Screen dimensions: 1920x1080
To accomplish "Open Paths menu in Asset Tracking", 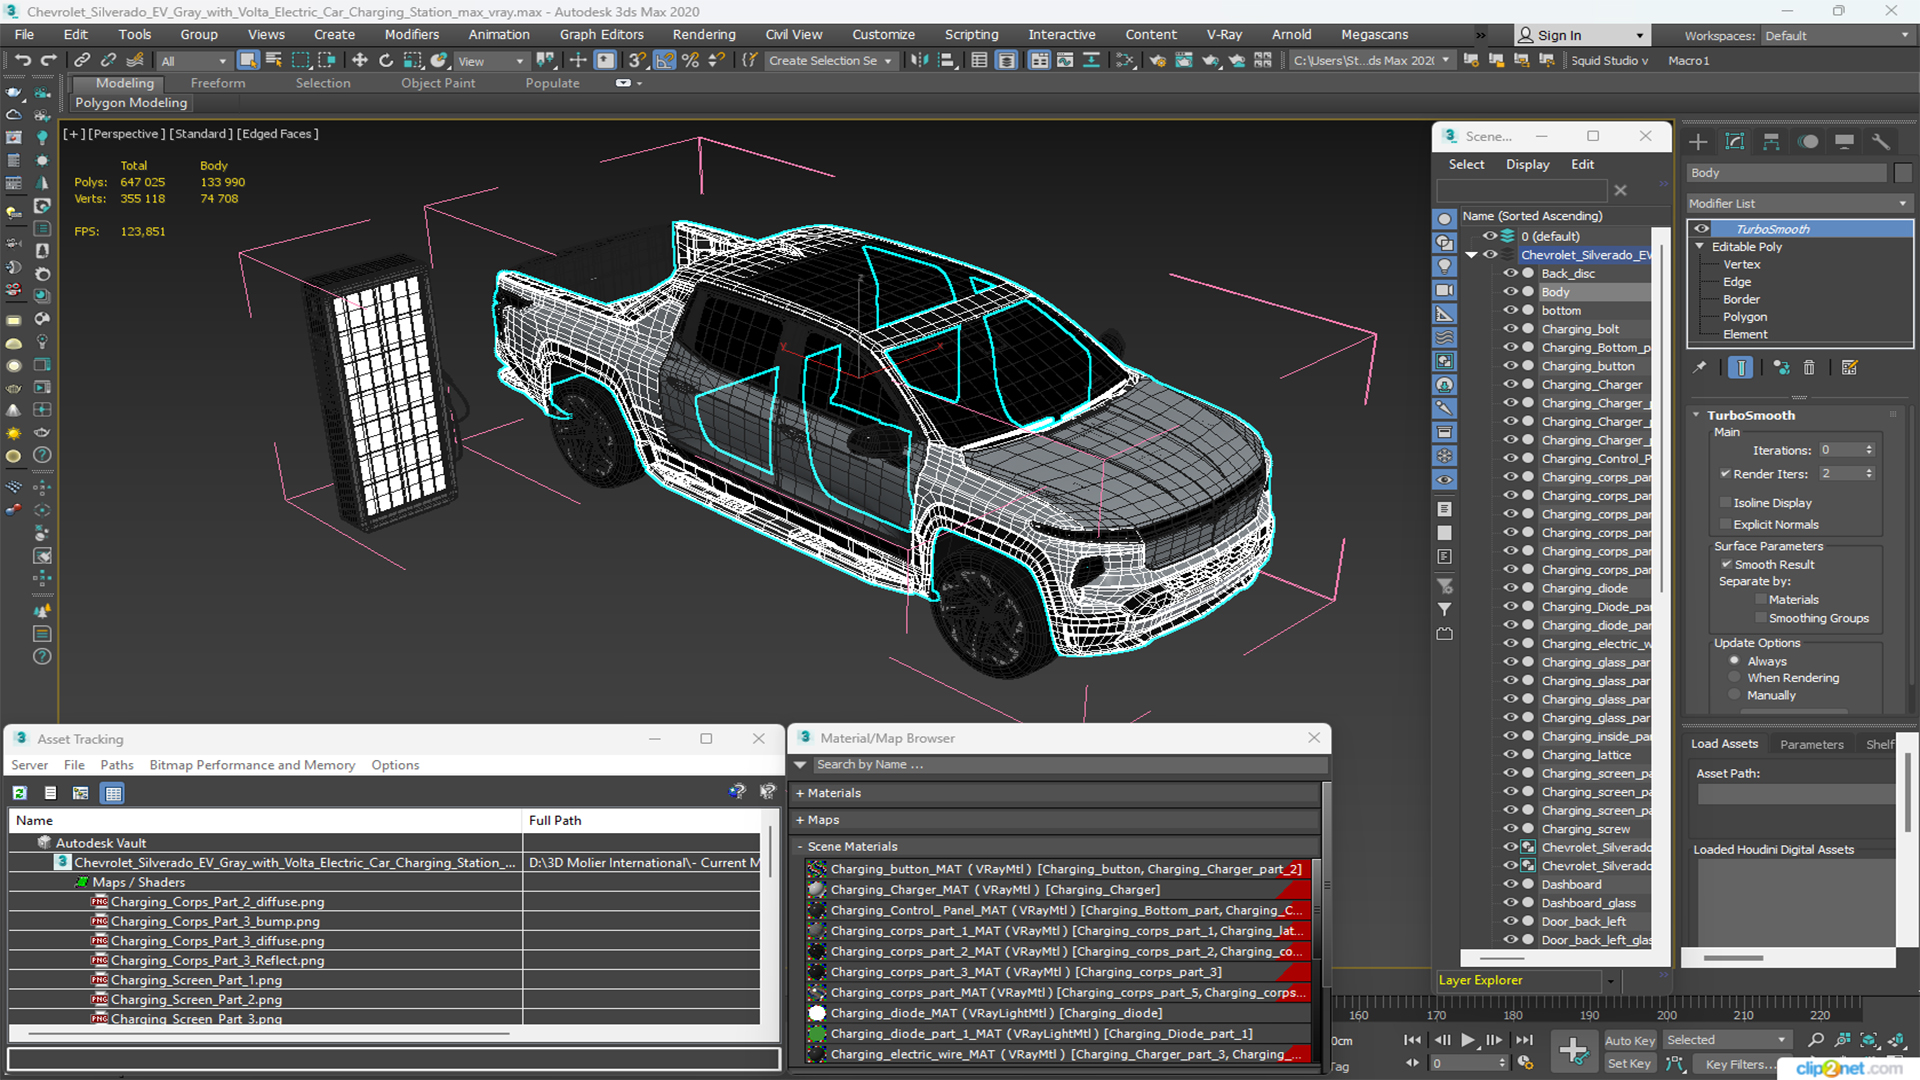I will (x=117, y=765).
